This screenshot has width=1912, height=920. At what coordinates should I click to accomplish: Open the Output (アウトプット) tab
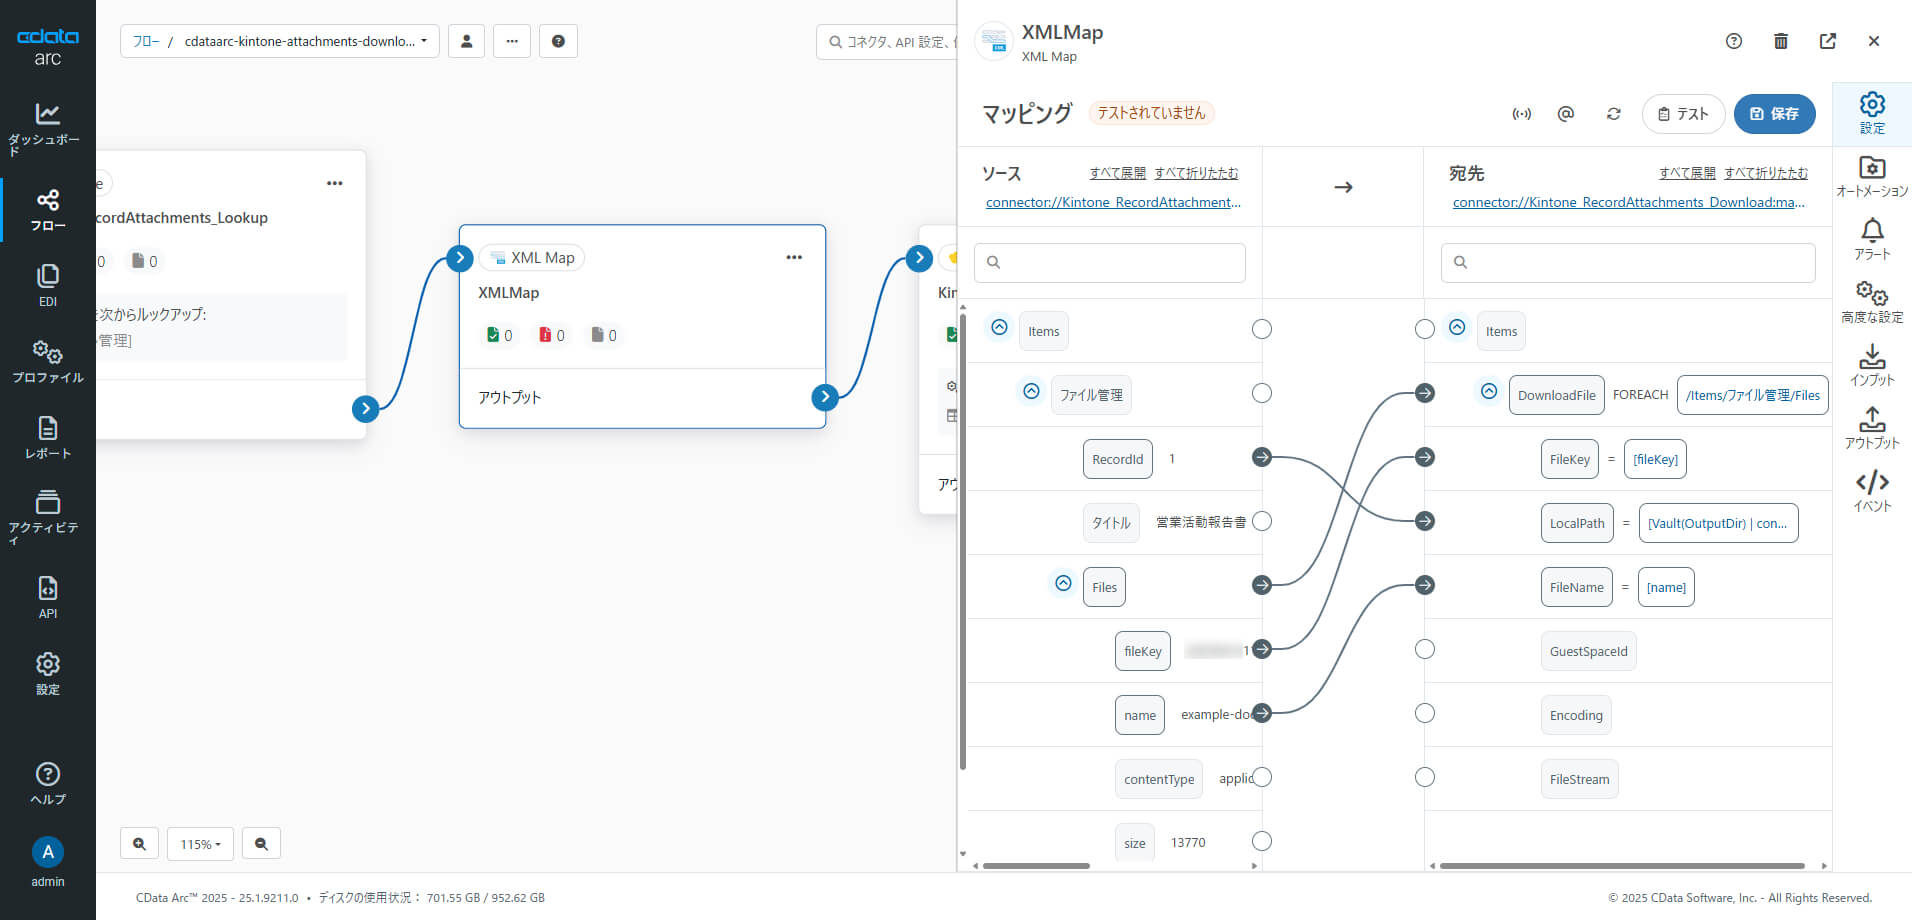tap(1872, 429)
